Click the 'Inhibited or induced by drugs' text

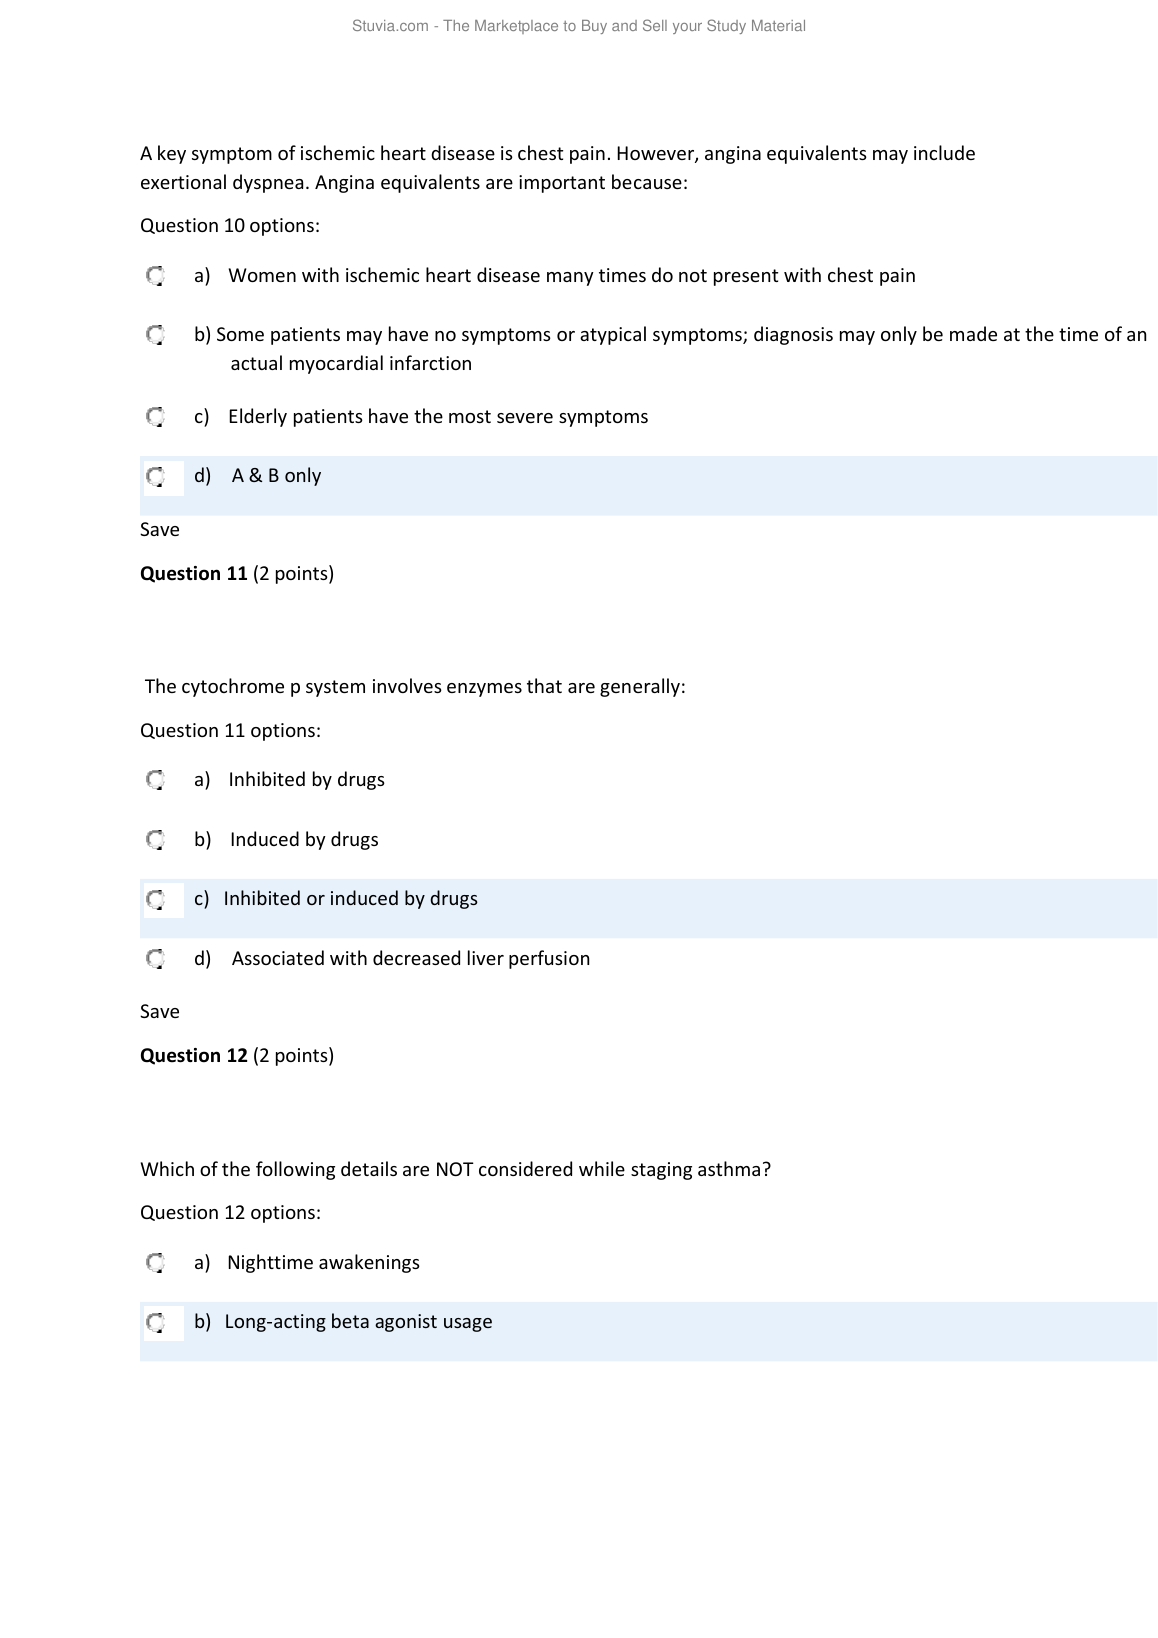(x=350, y=899)
